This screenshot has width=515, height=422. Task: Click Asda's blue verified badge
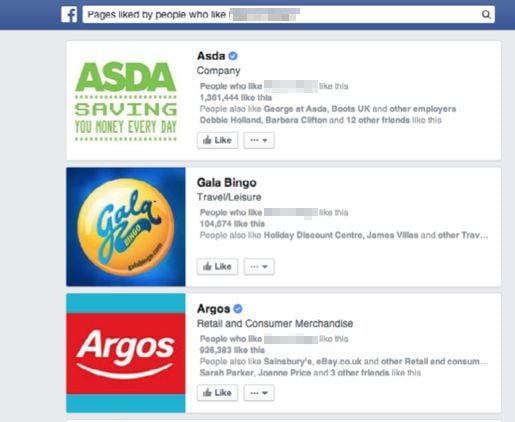[233, 56]
